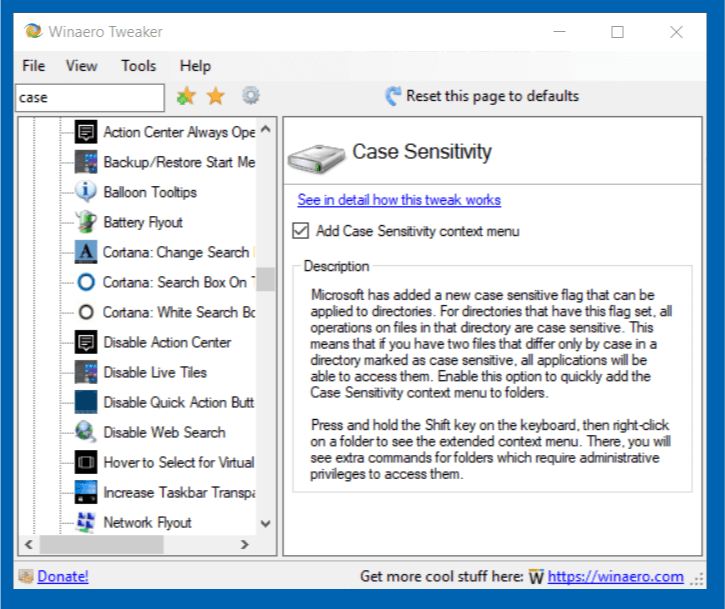Click the Cortana Search Box blue circle icon
The width and height of the screenshot is (725, 609).
86,282
